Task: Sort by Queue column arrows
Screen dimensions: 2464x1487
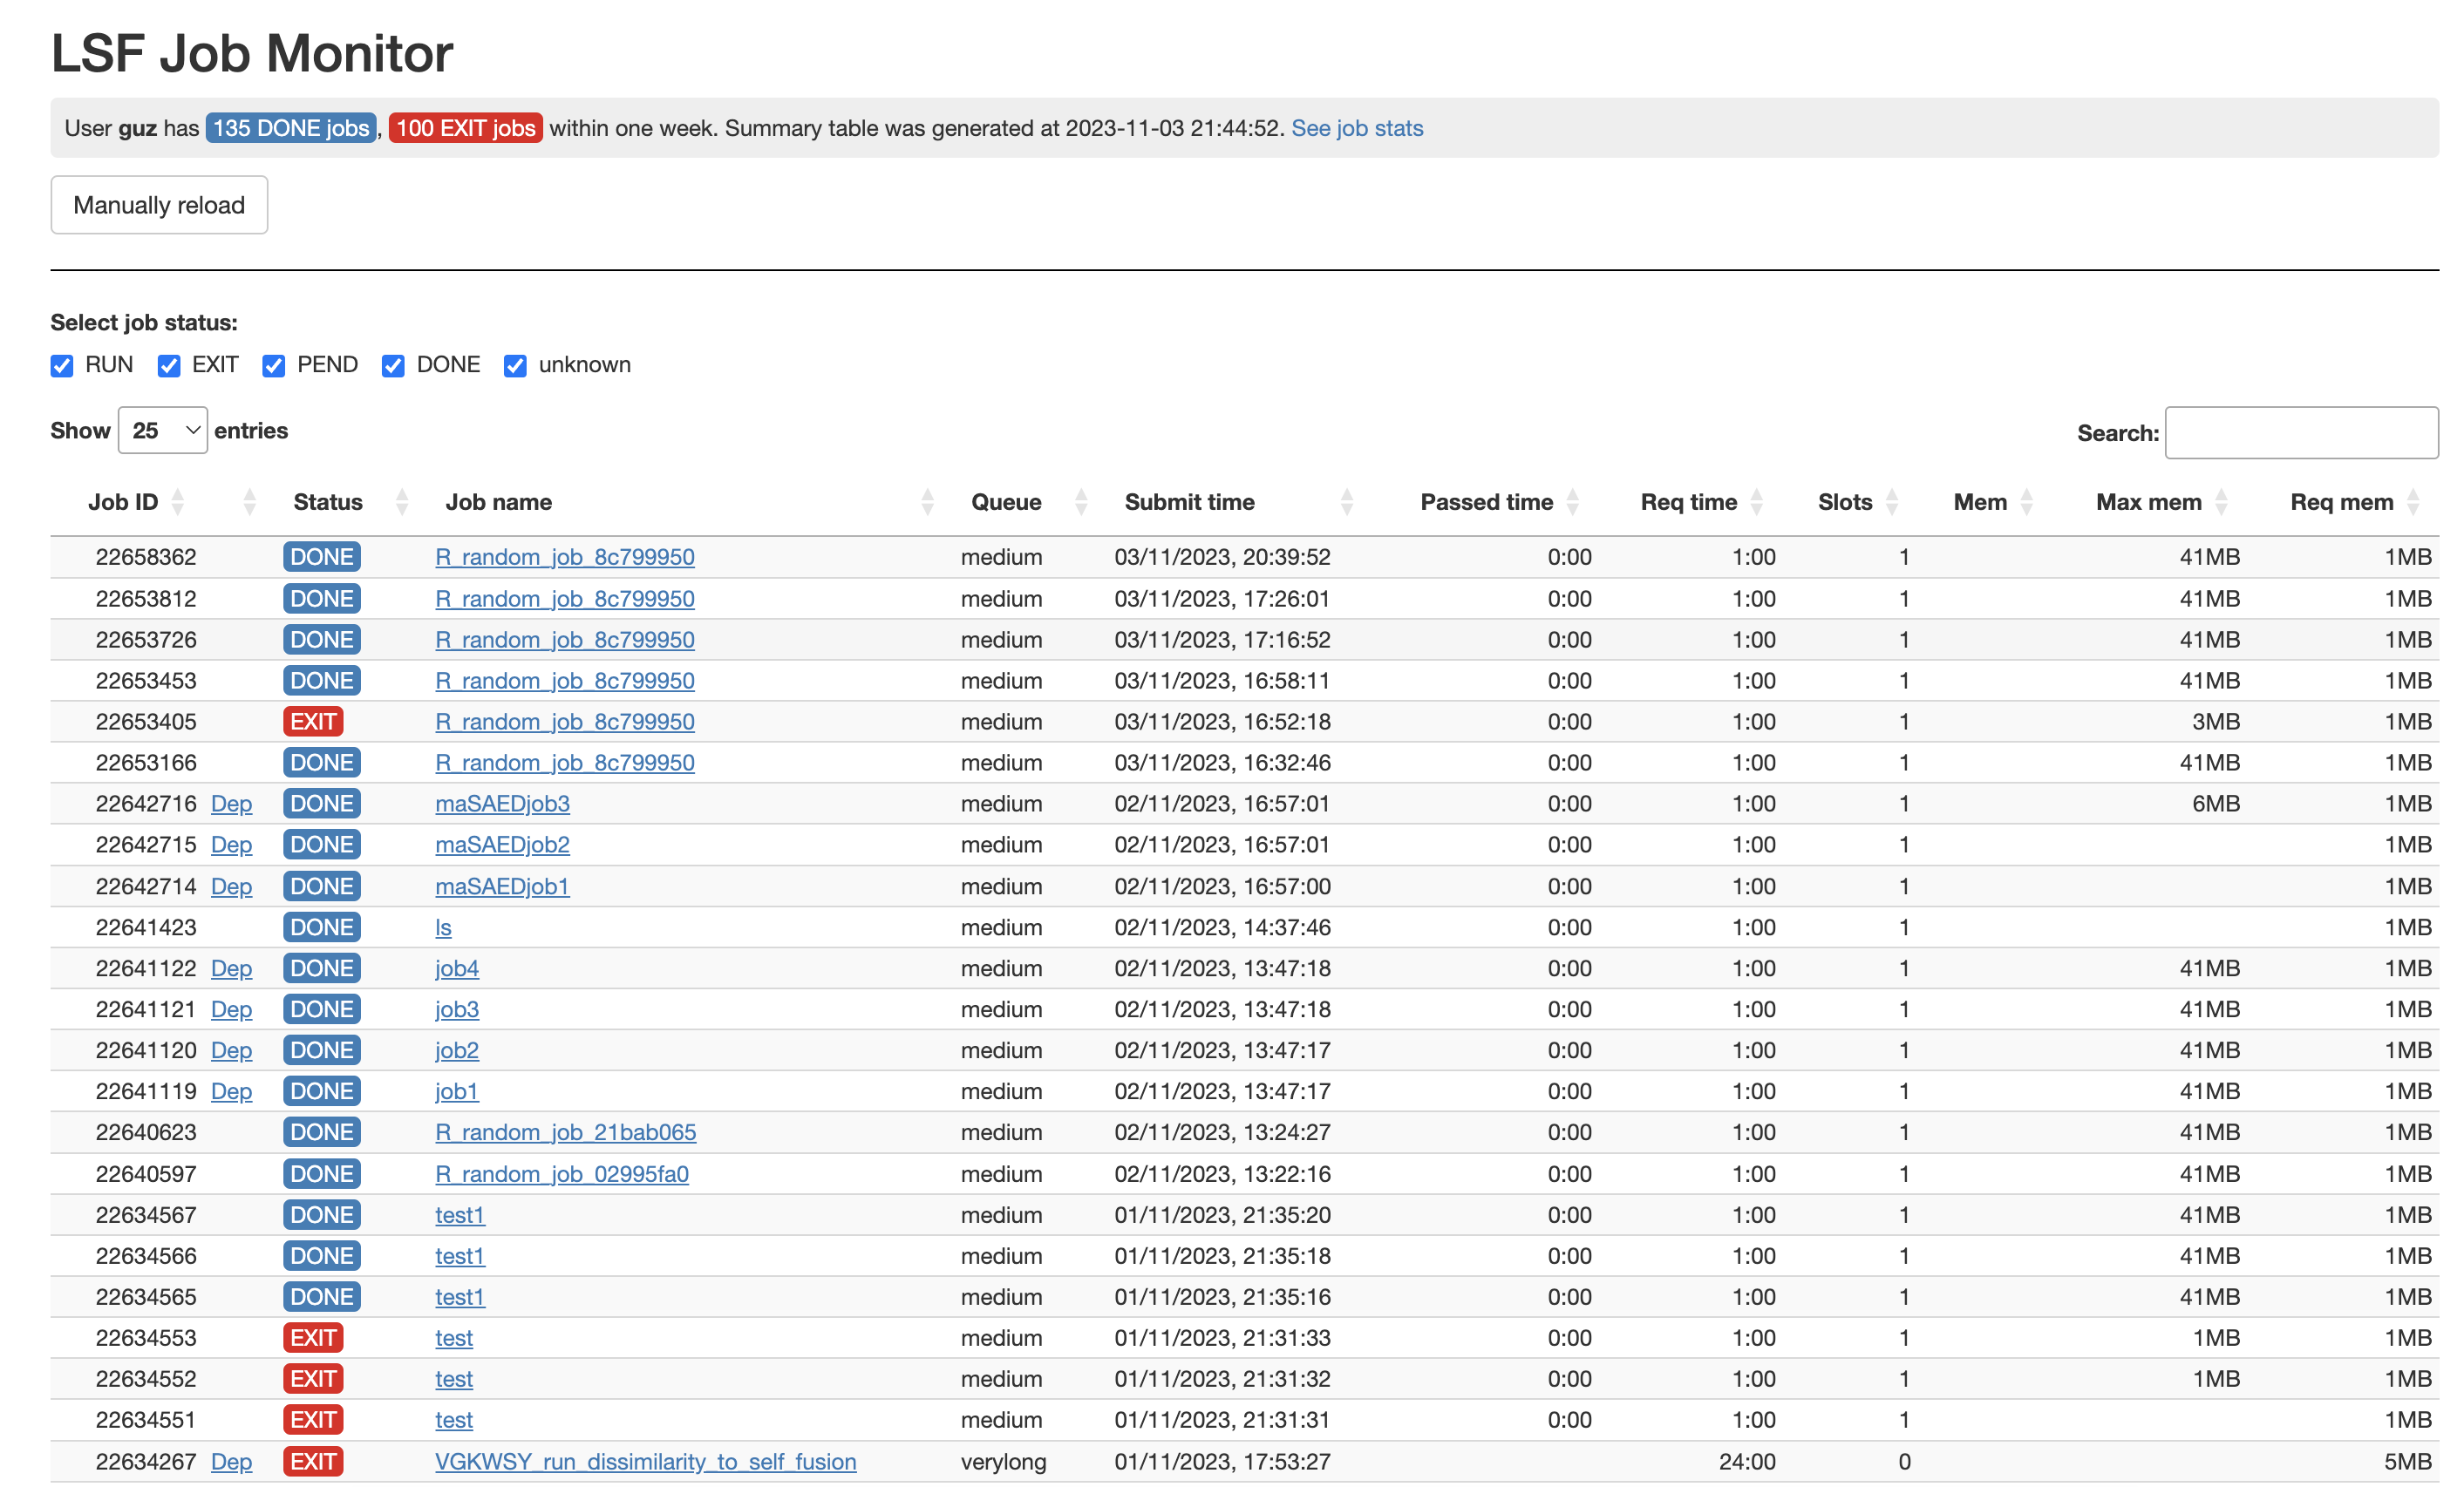Action: 1081,502
